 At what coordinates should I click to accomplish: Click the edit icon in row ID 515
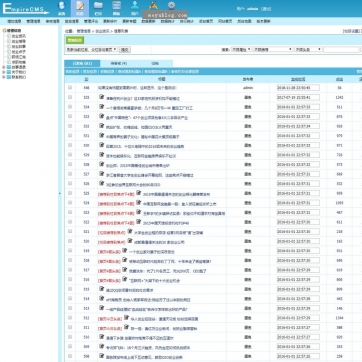coord(102,289)
